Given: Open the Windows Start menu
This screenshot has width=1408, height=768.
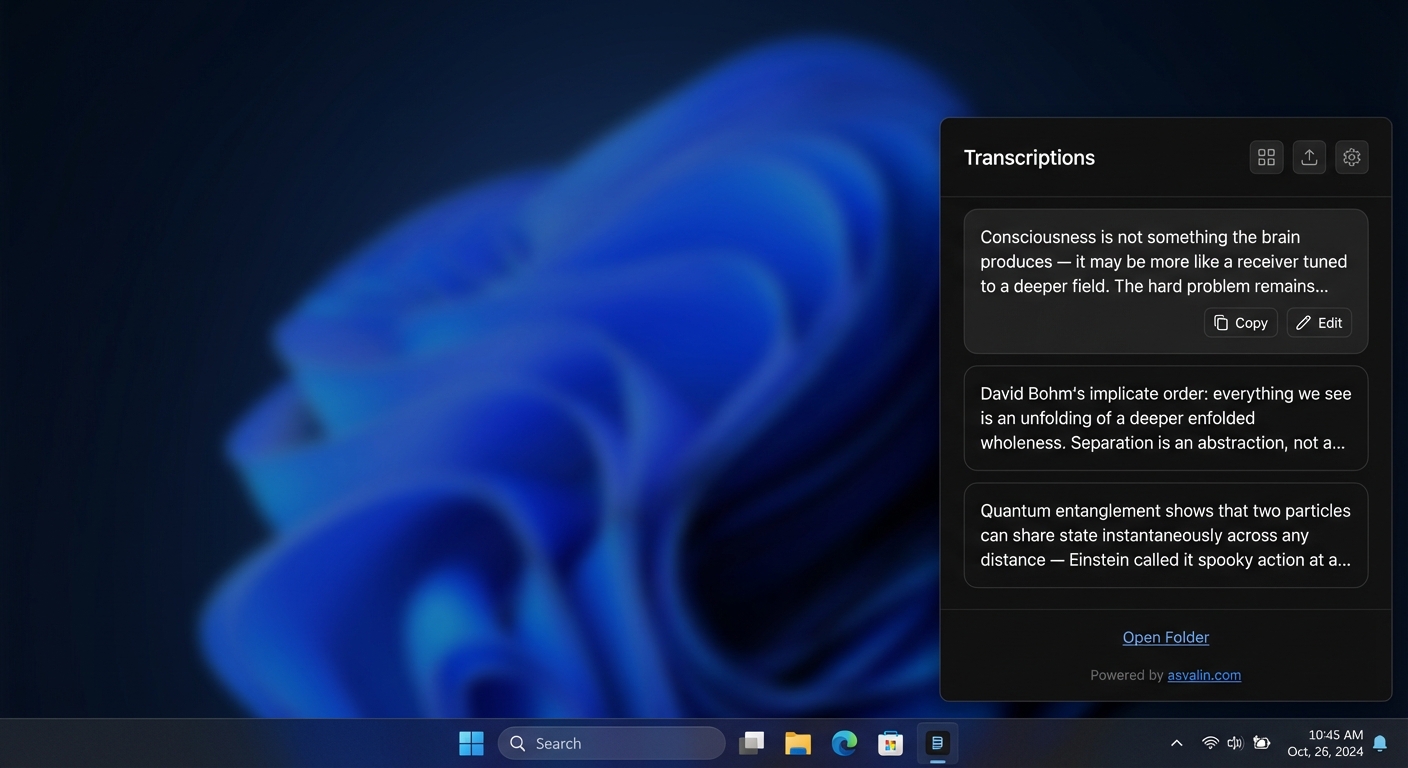Looking at the screenshot, I should click(471, 743).
